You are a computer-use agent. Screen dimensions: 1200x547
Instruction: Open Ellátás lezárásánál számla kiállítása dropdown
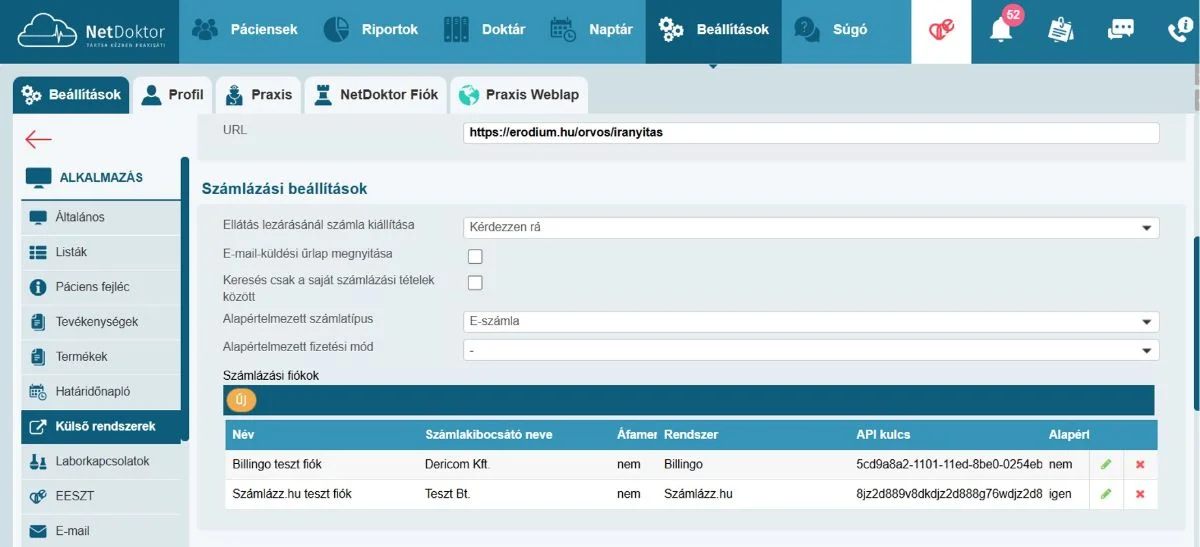(x=811, y=228)
